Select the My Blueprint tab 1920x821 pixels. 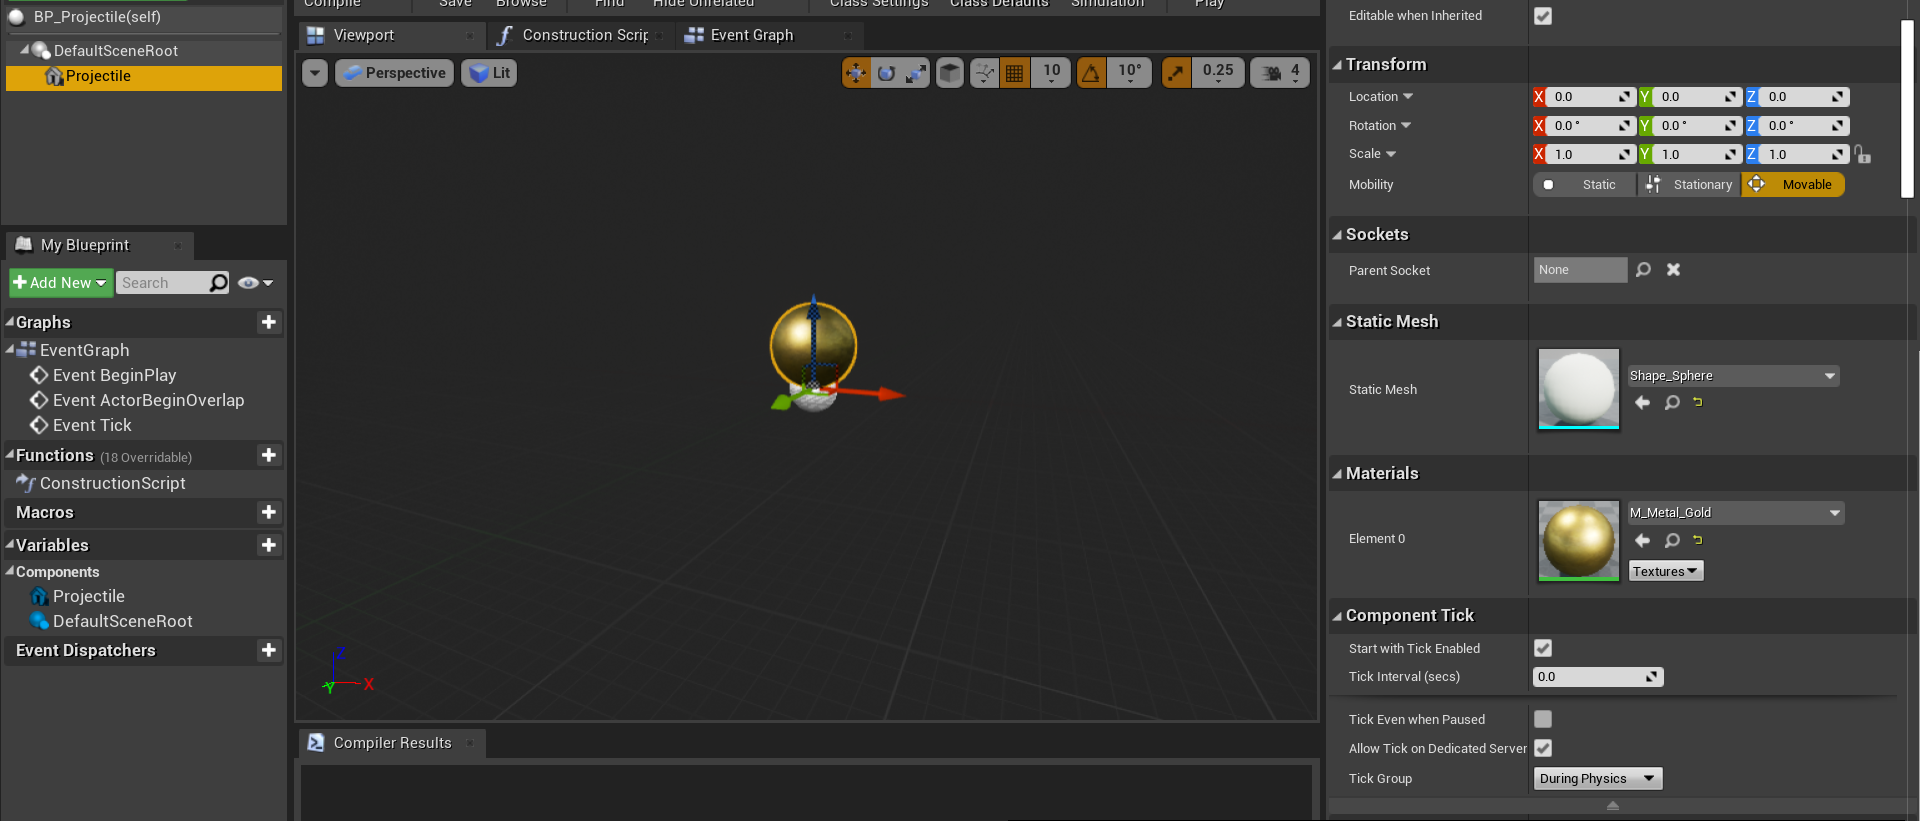99,245
